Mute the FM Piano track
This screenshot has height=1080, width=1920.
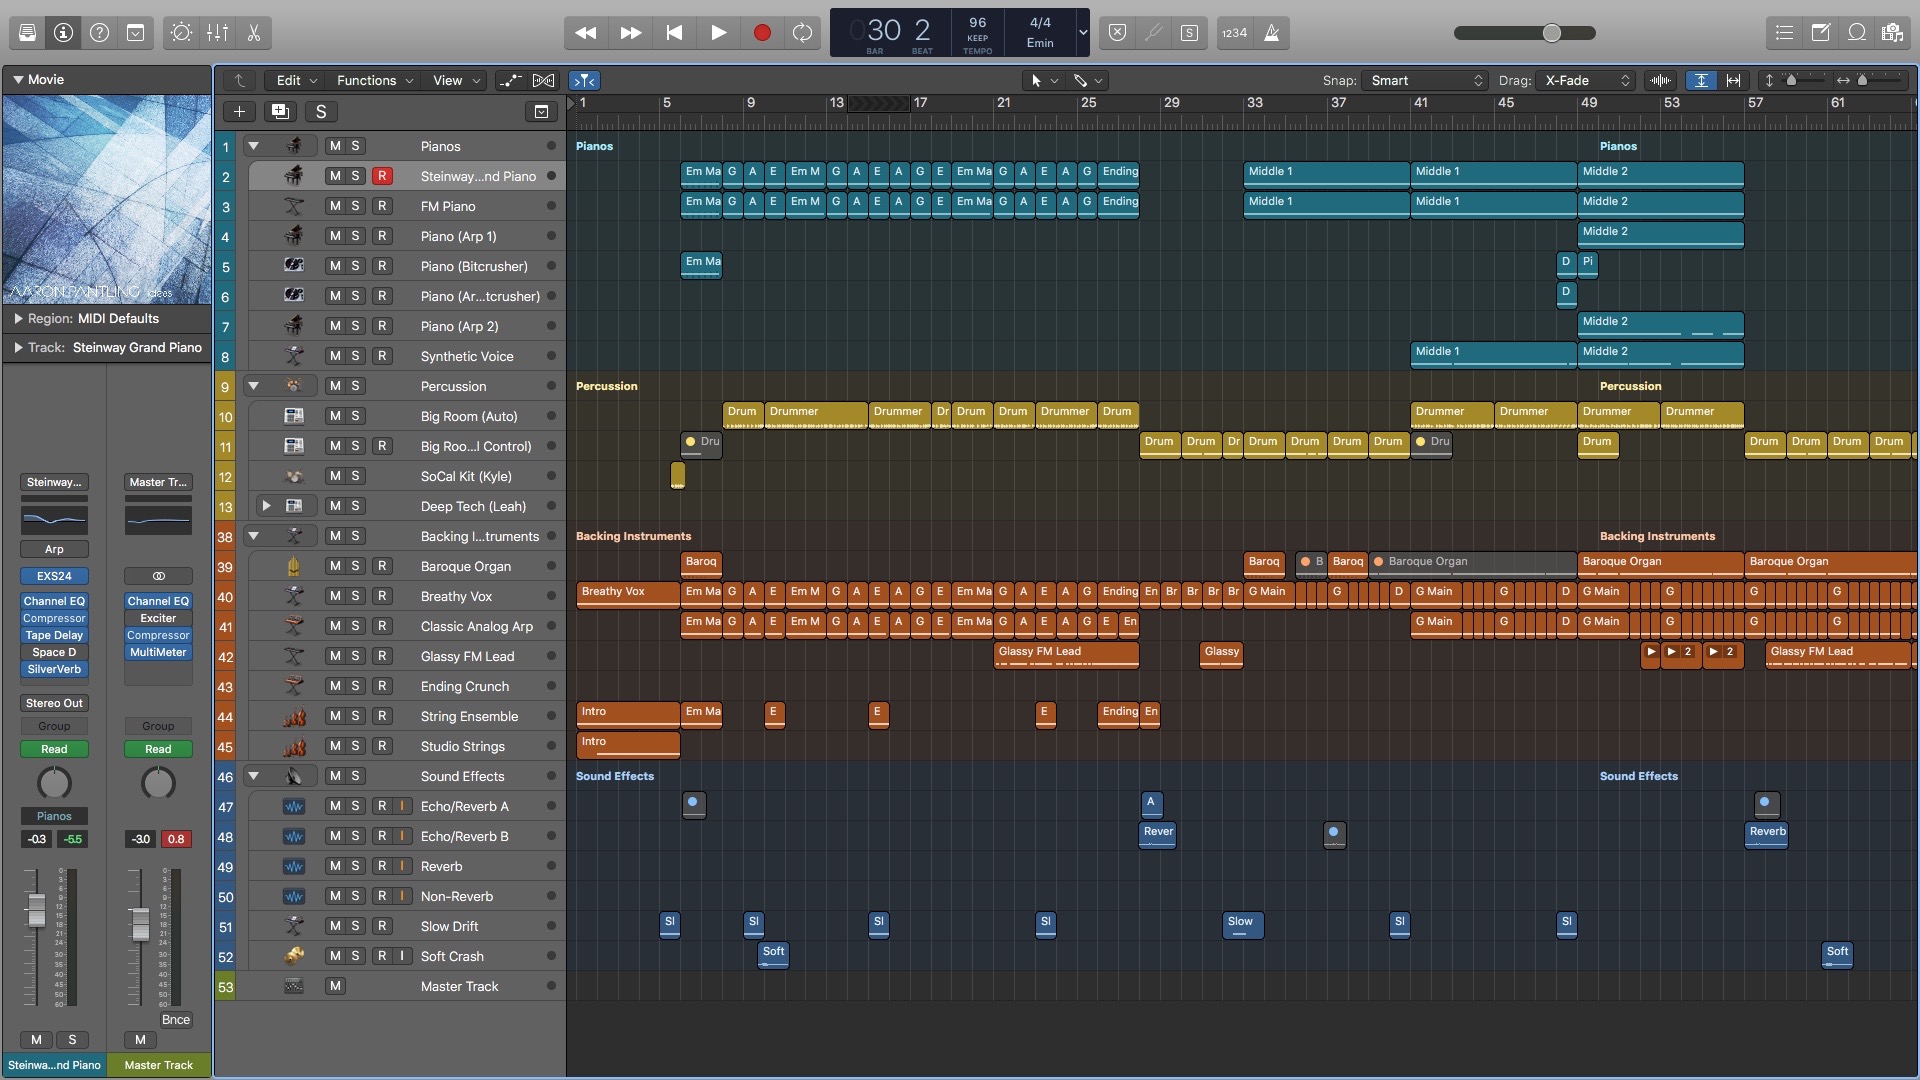pos(335,206)
